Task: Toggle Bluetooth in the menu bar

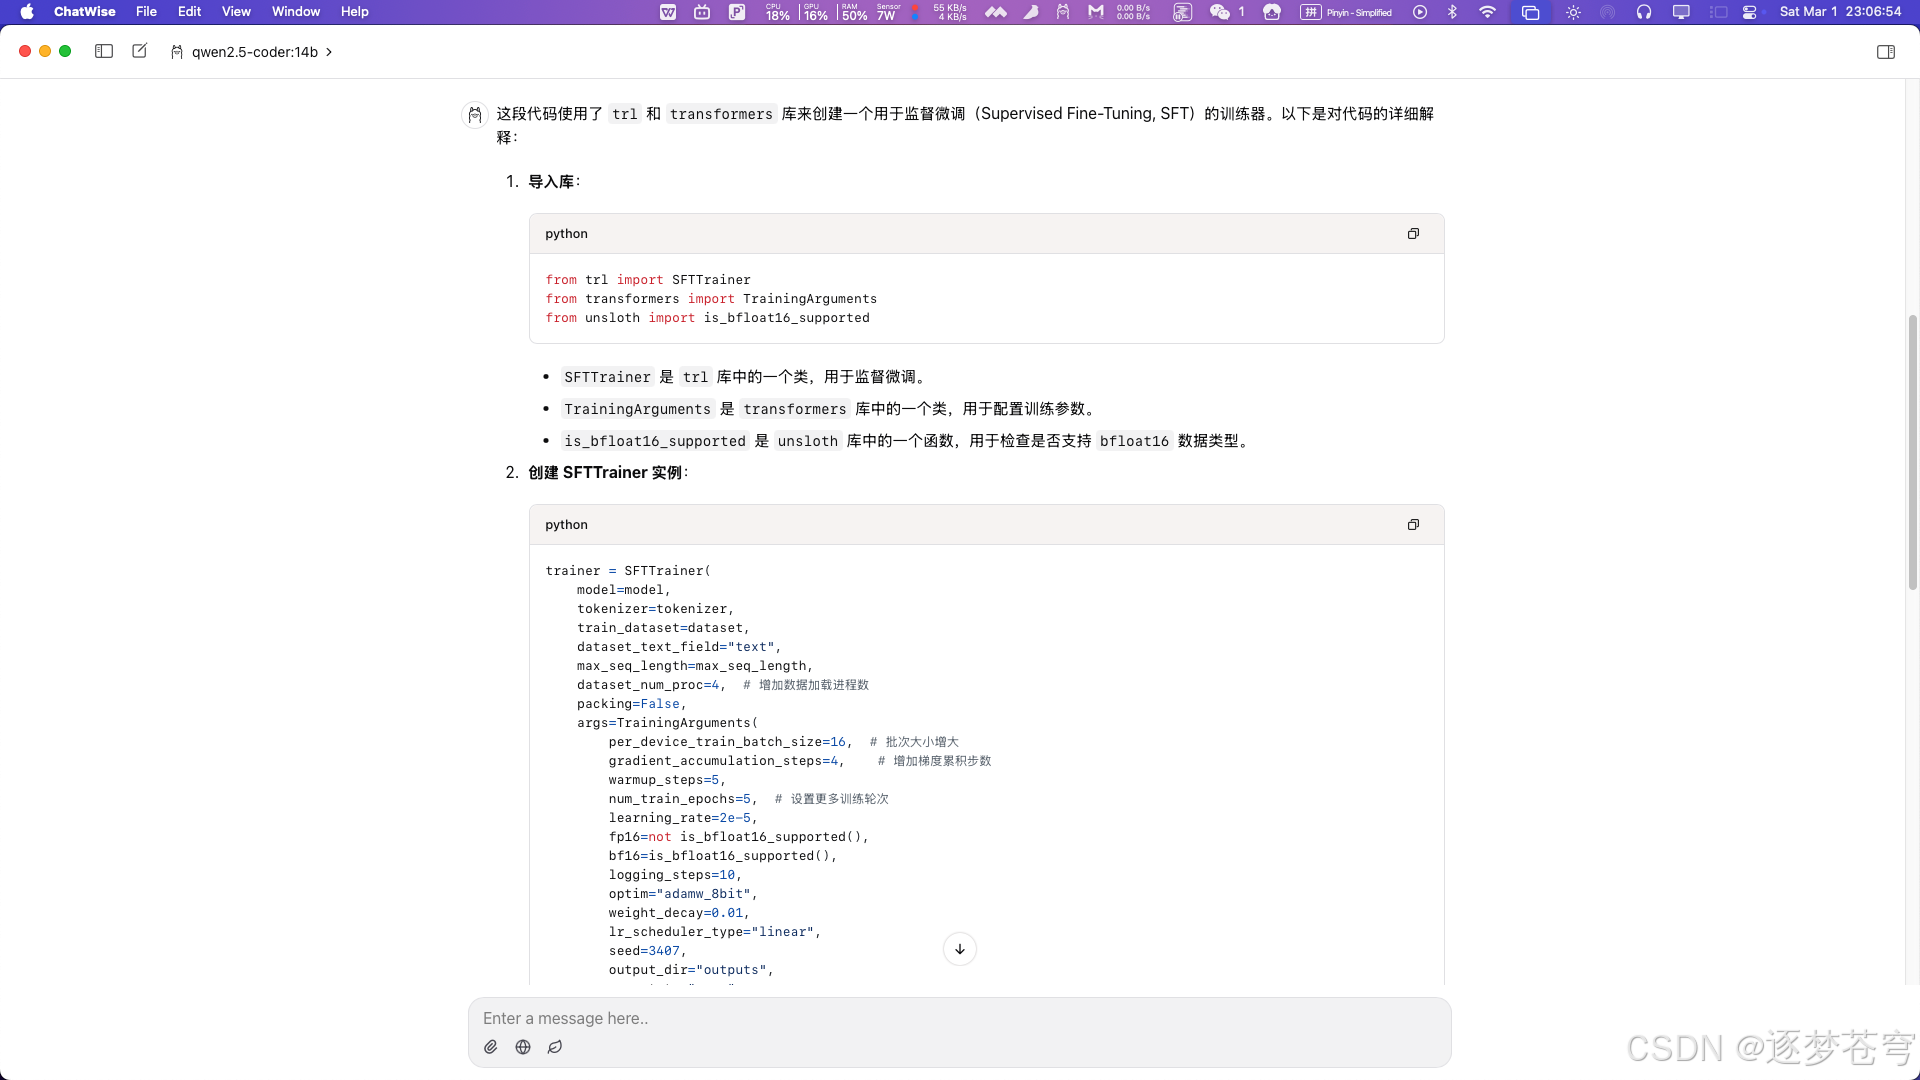Action: point(1452,12)
